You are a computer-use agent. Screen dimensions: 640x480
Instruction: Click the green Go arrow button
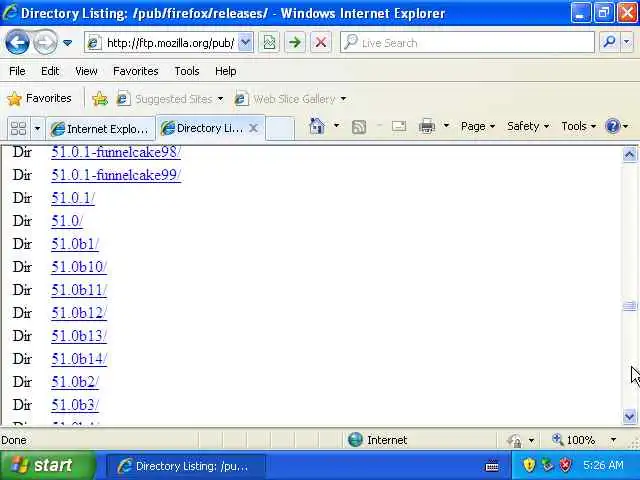coord(295,42)
